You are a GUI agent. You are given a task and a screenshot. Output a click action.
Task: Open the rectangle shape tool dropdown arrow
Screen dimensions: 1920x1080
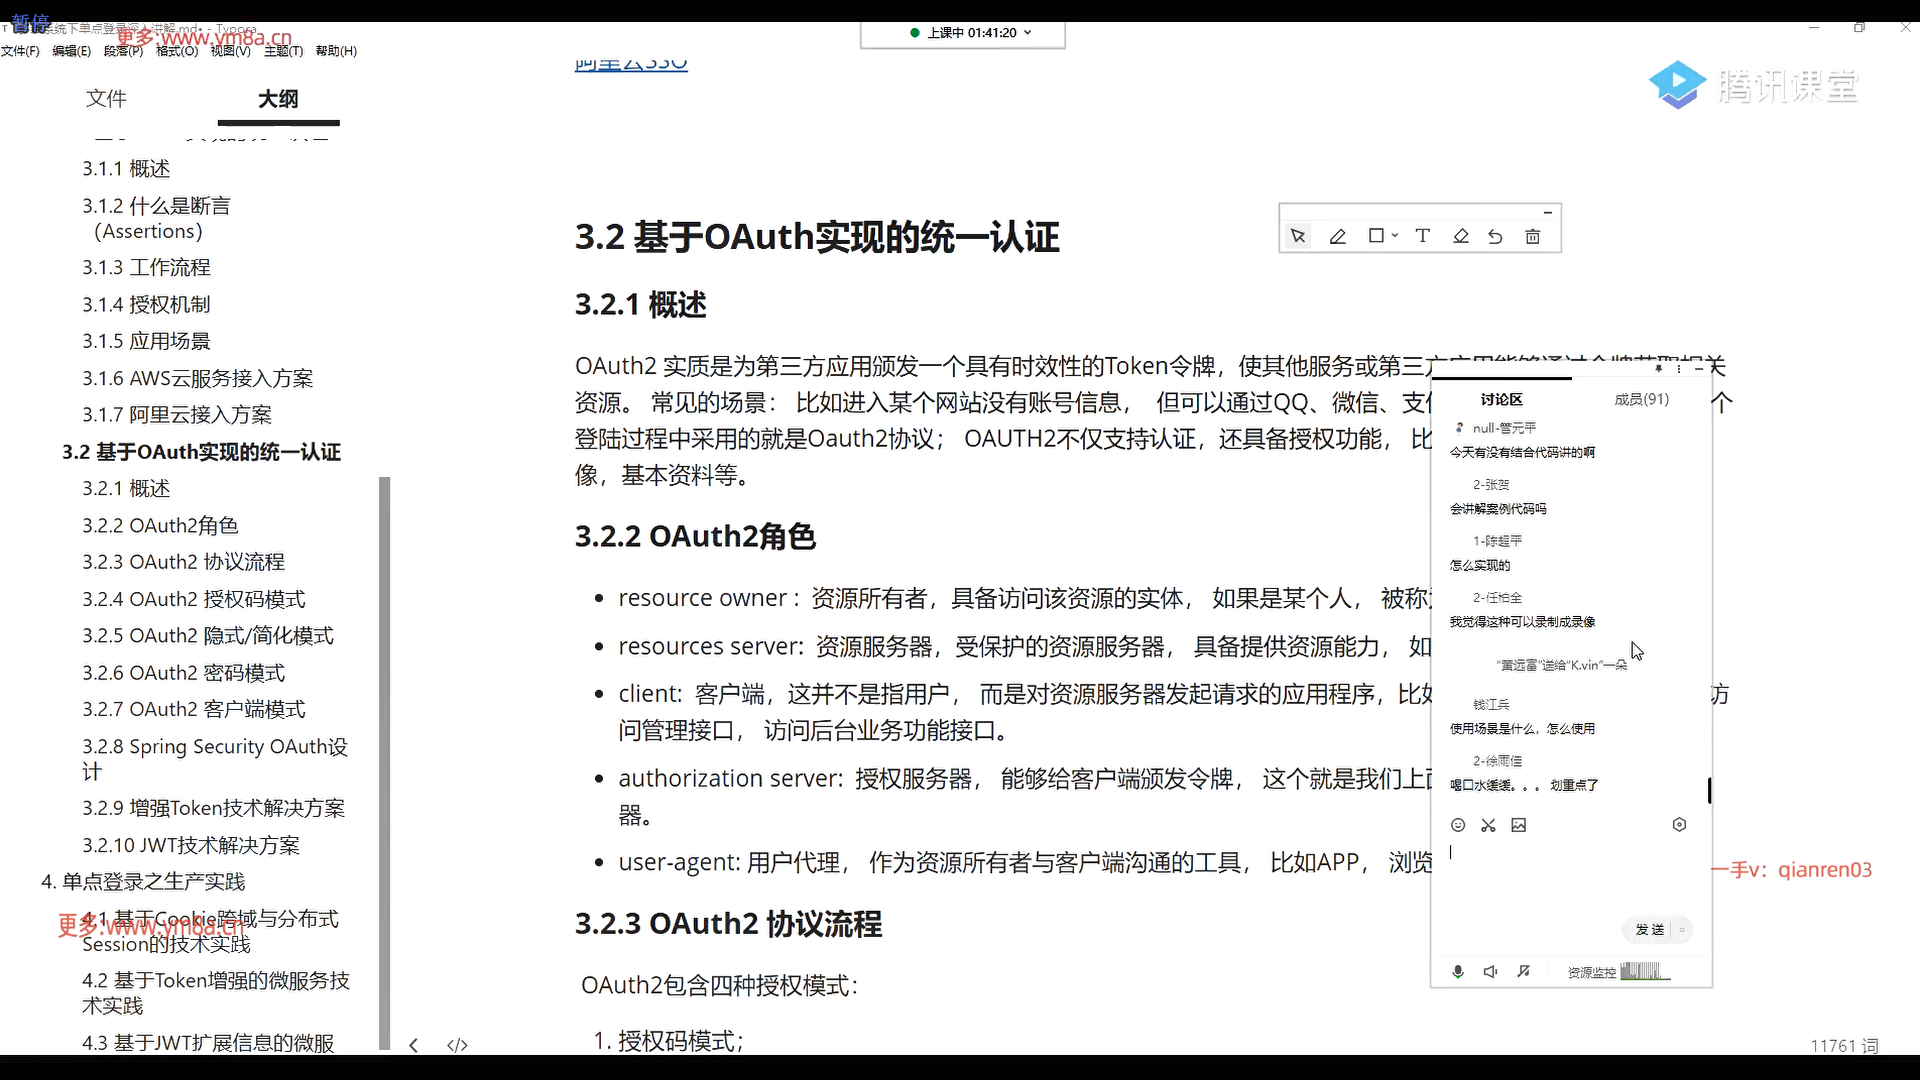coord(1395,236)
